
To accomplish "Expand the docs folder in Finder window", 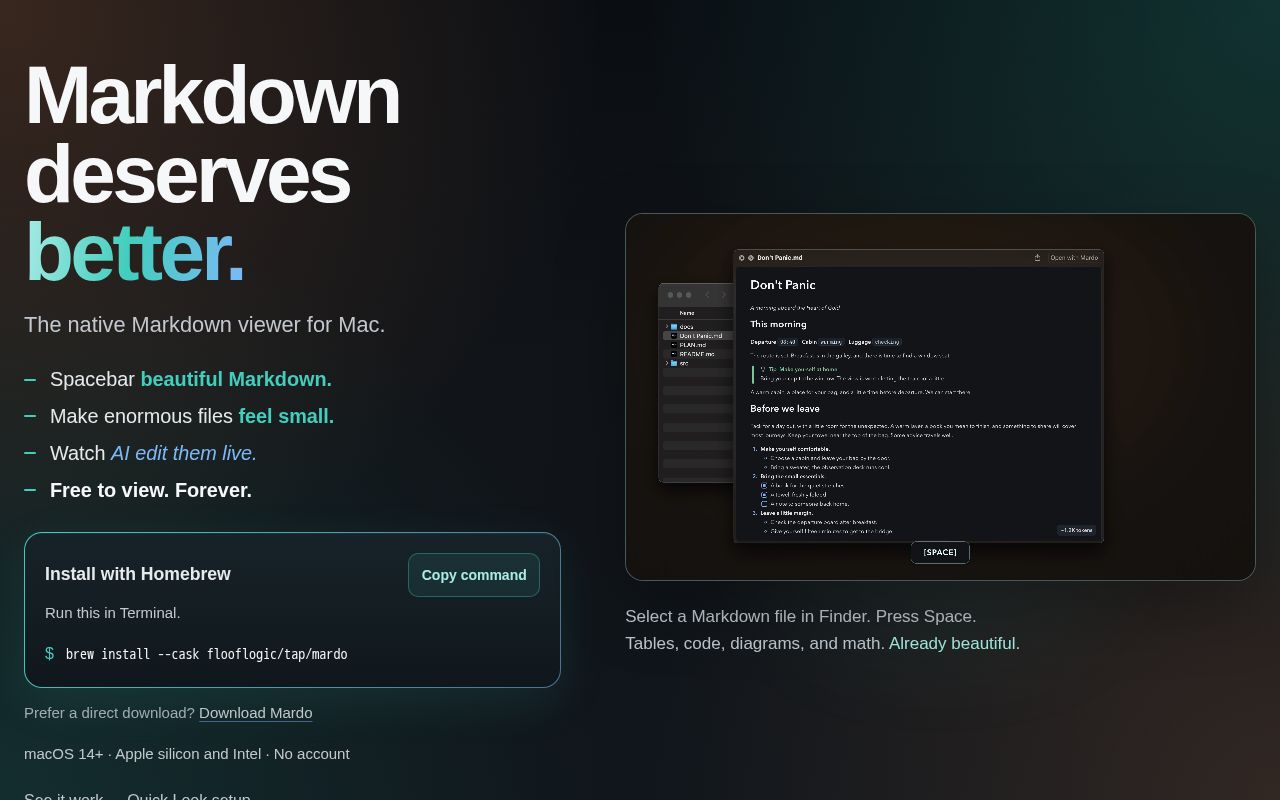I will coord(667,327).
